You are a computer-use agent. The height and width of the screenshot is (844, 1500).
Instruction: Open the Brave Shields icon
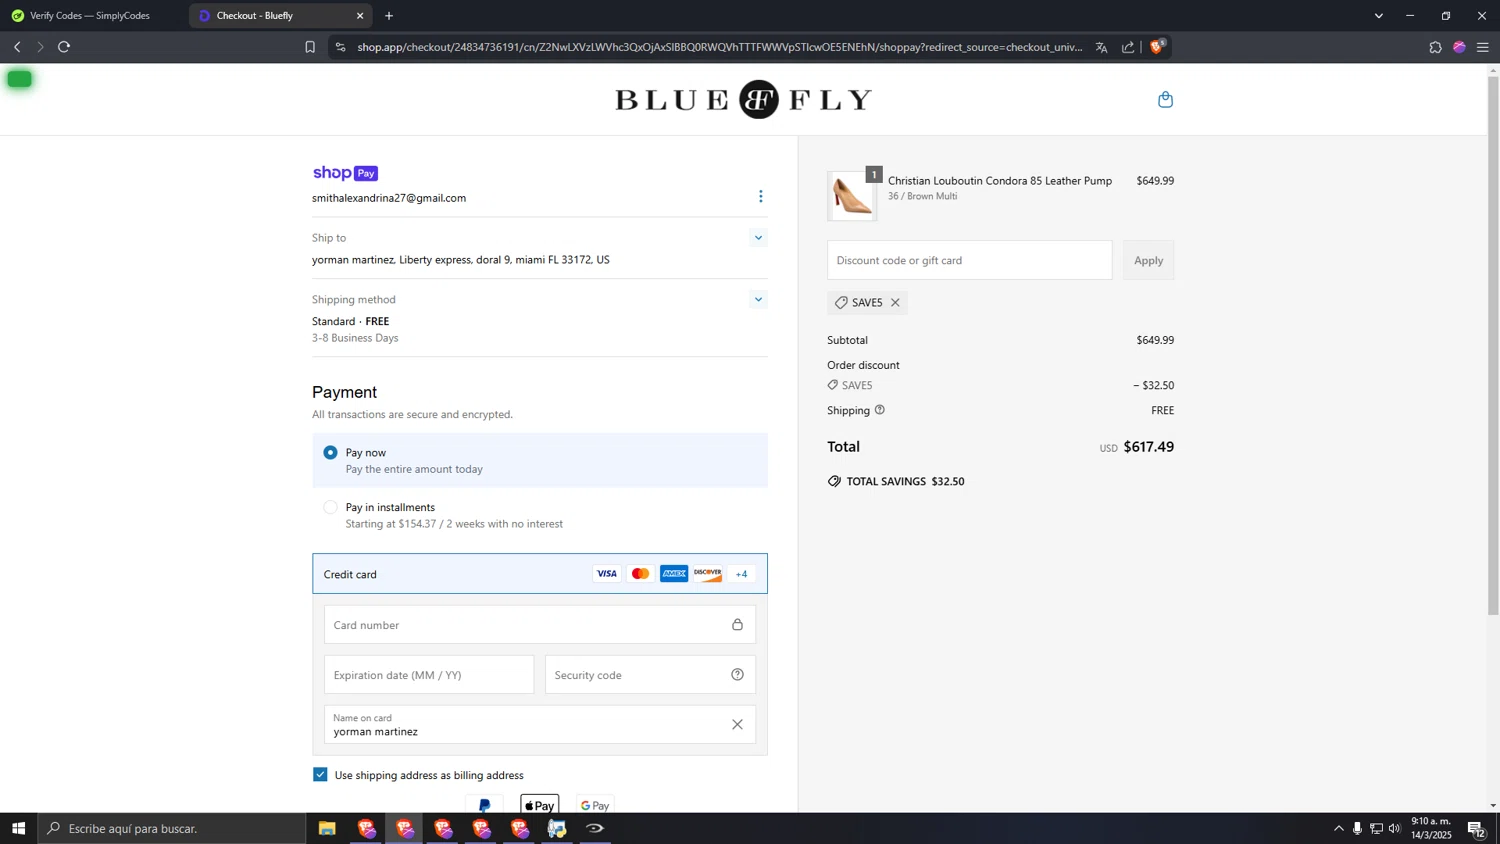click(x=1157, y=47)
